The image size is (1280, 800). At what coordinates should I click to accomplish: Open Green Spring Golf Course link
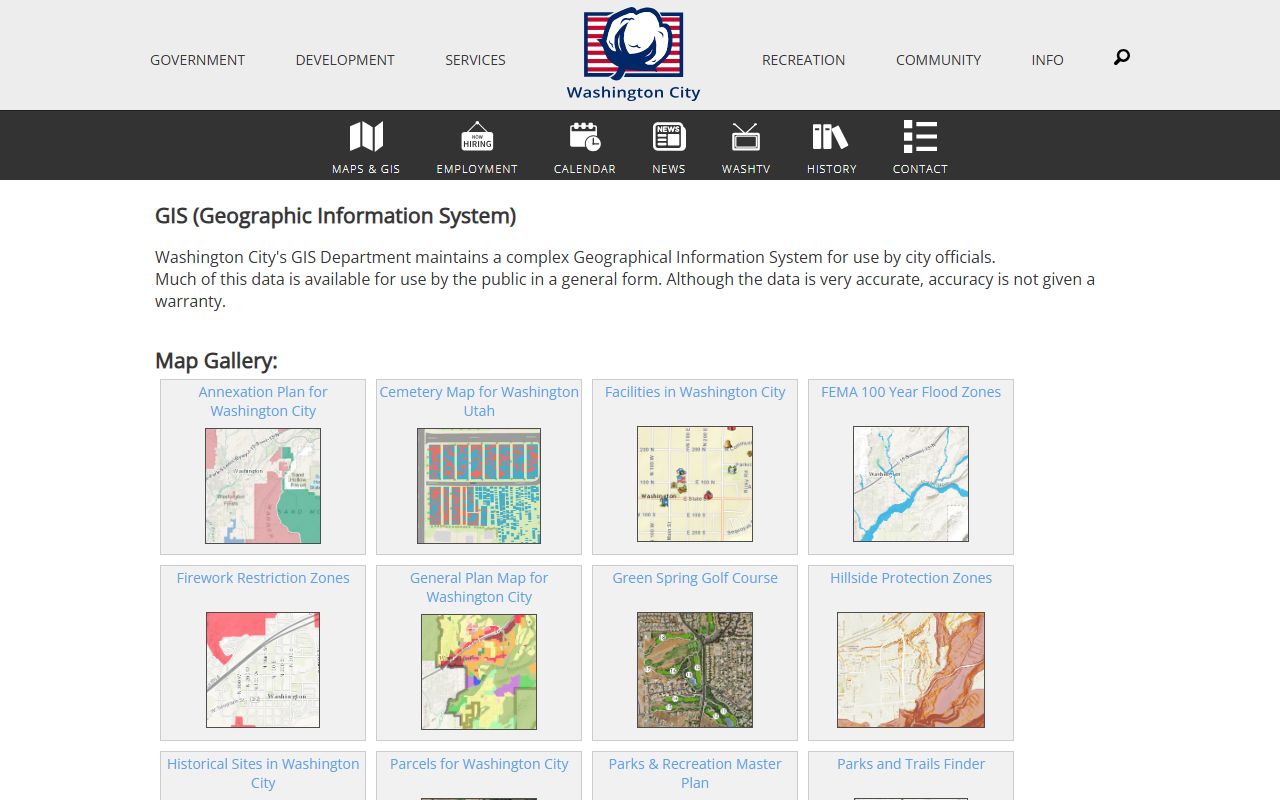695,578
